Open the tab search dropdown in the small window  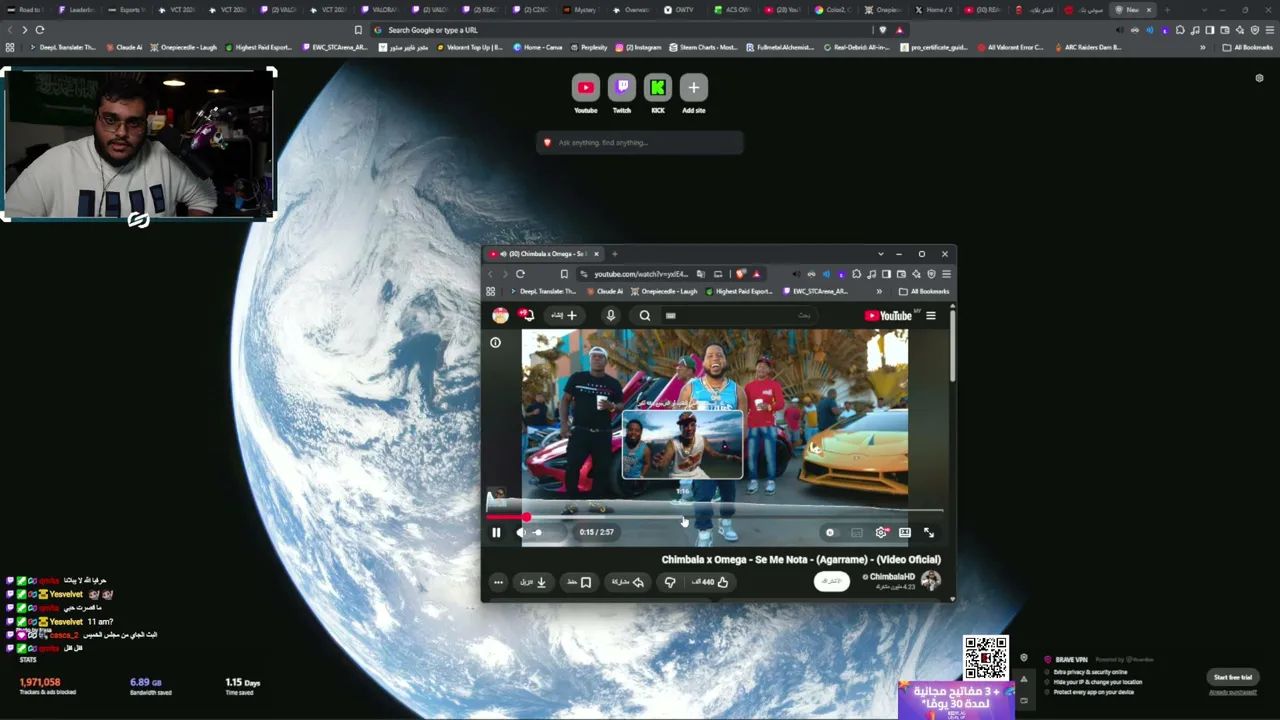point(880,254)
